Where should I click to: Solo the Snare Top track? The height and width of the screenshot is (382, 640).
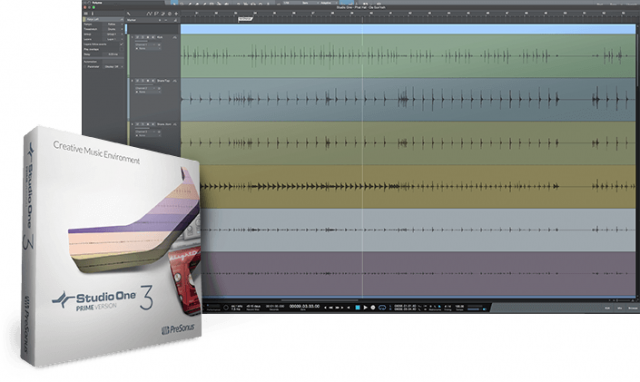click(x=143, y=81)
